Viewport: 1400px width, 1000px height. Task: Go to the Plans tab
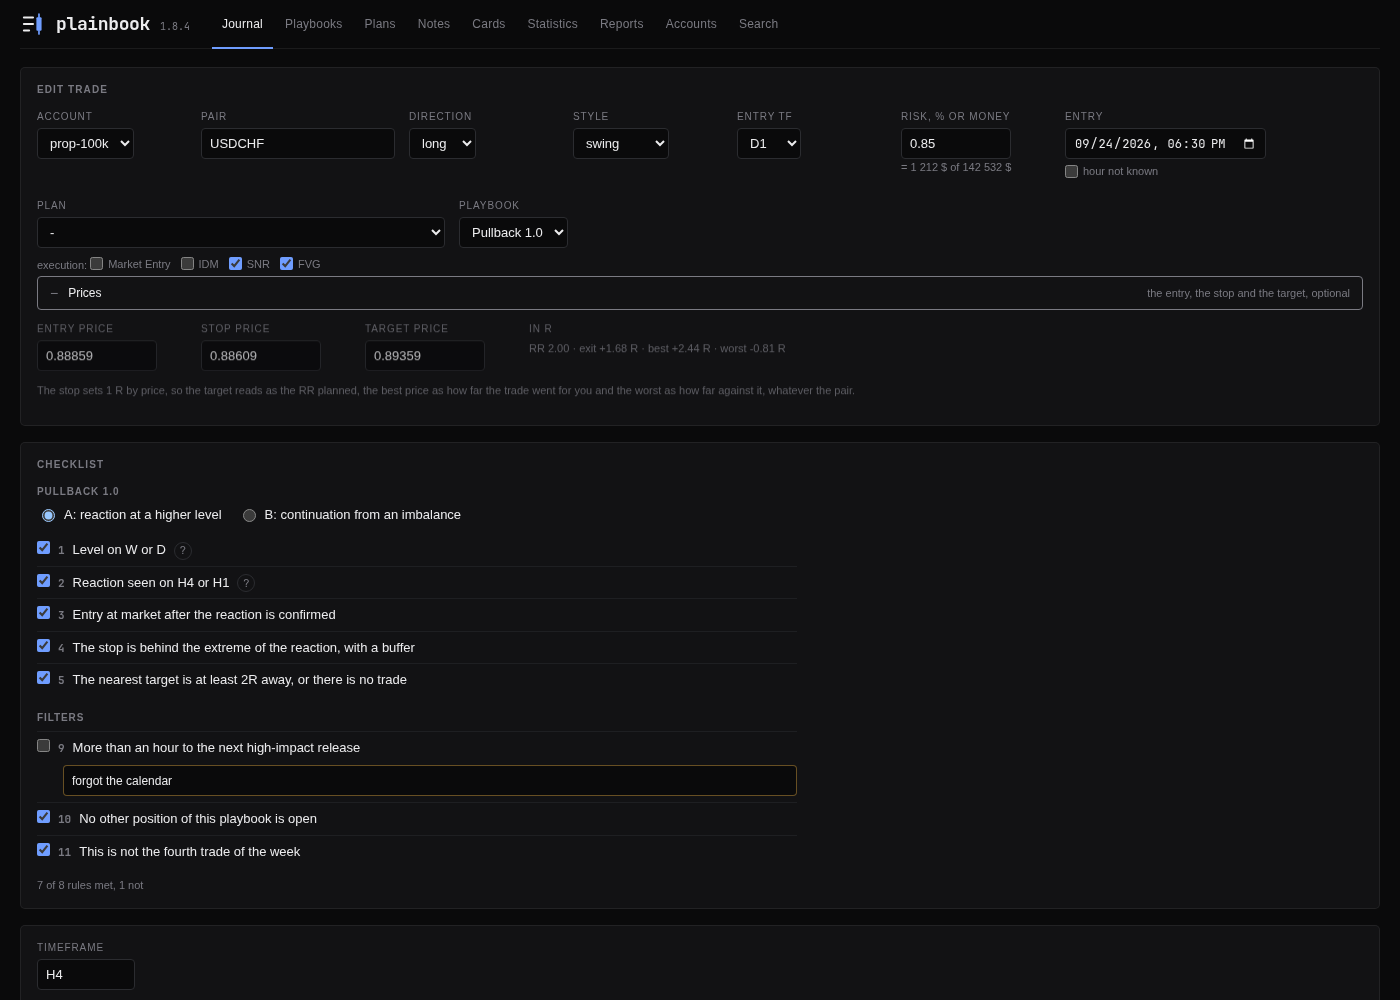(380, 24)
